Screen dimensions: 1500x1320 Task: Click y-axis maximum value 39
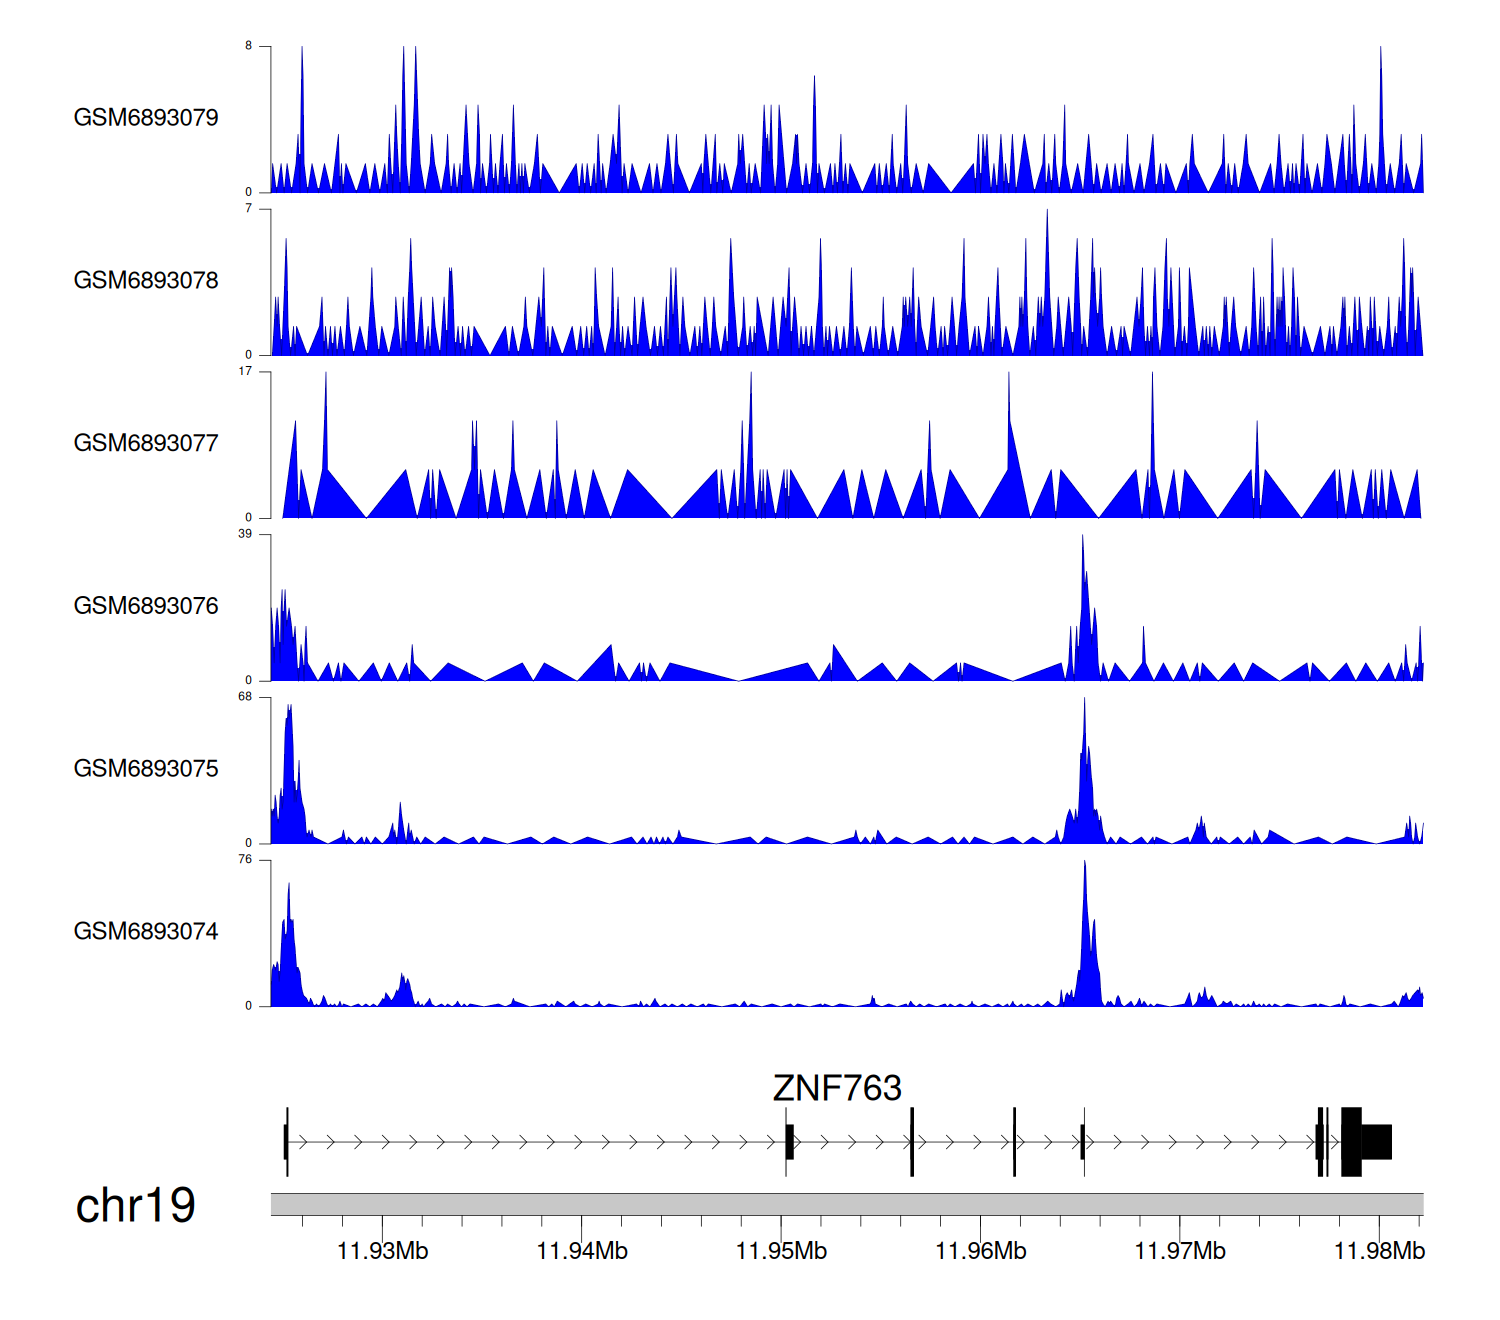[x=245, y=534]
